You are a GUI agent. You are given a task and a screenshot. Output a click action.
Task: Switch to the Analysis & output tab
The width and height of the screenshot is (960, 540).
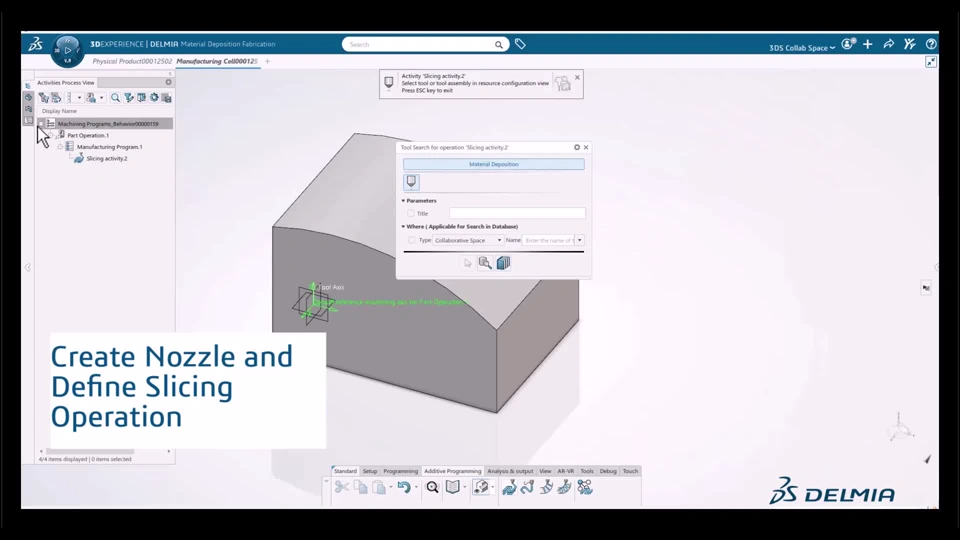[x=510, y=471]
